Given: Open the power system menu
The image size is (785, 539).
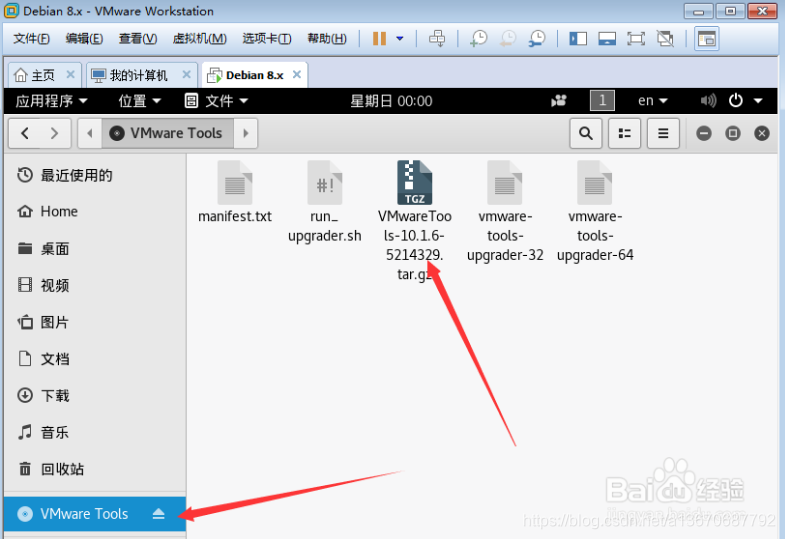Looking at the screenshot, I should [x=745, y=101].
